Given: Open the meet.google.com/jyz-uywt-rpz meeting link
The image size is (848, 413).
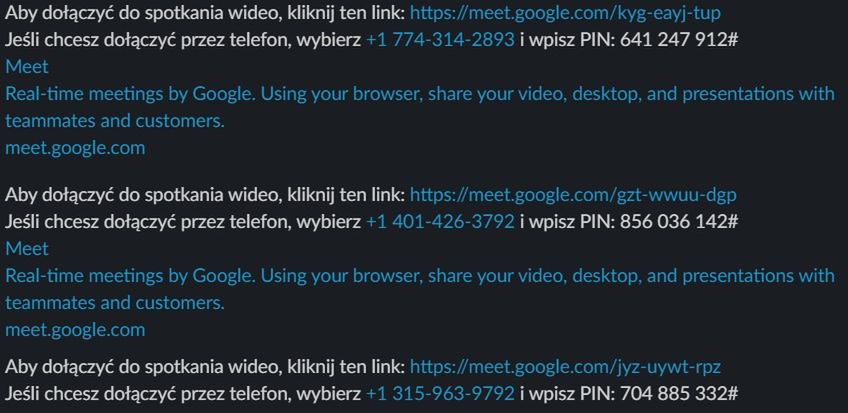Looking at the screenshot, I should coord(565,368).
